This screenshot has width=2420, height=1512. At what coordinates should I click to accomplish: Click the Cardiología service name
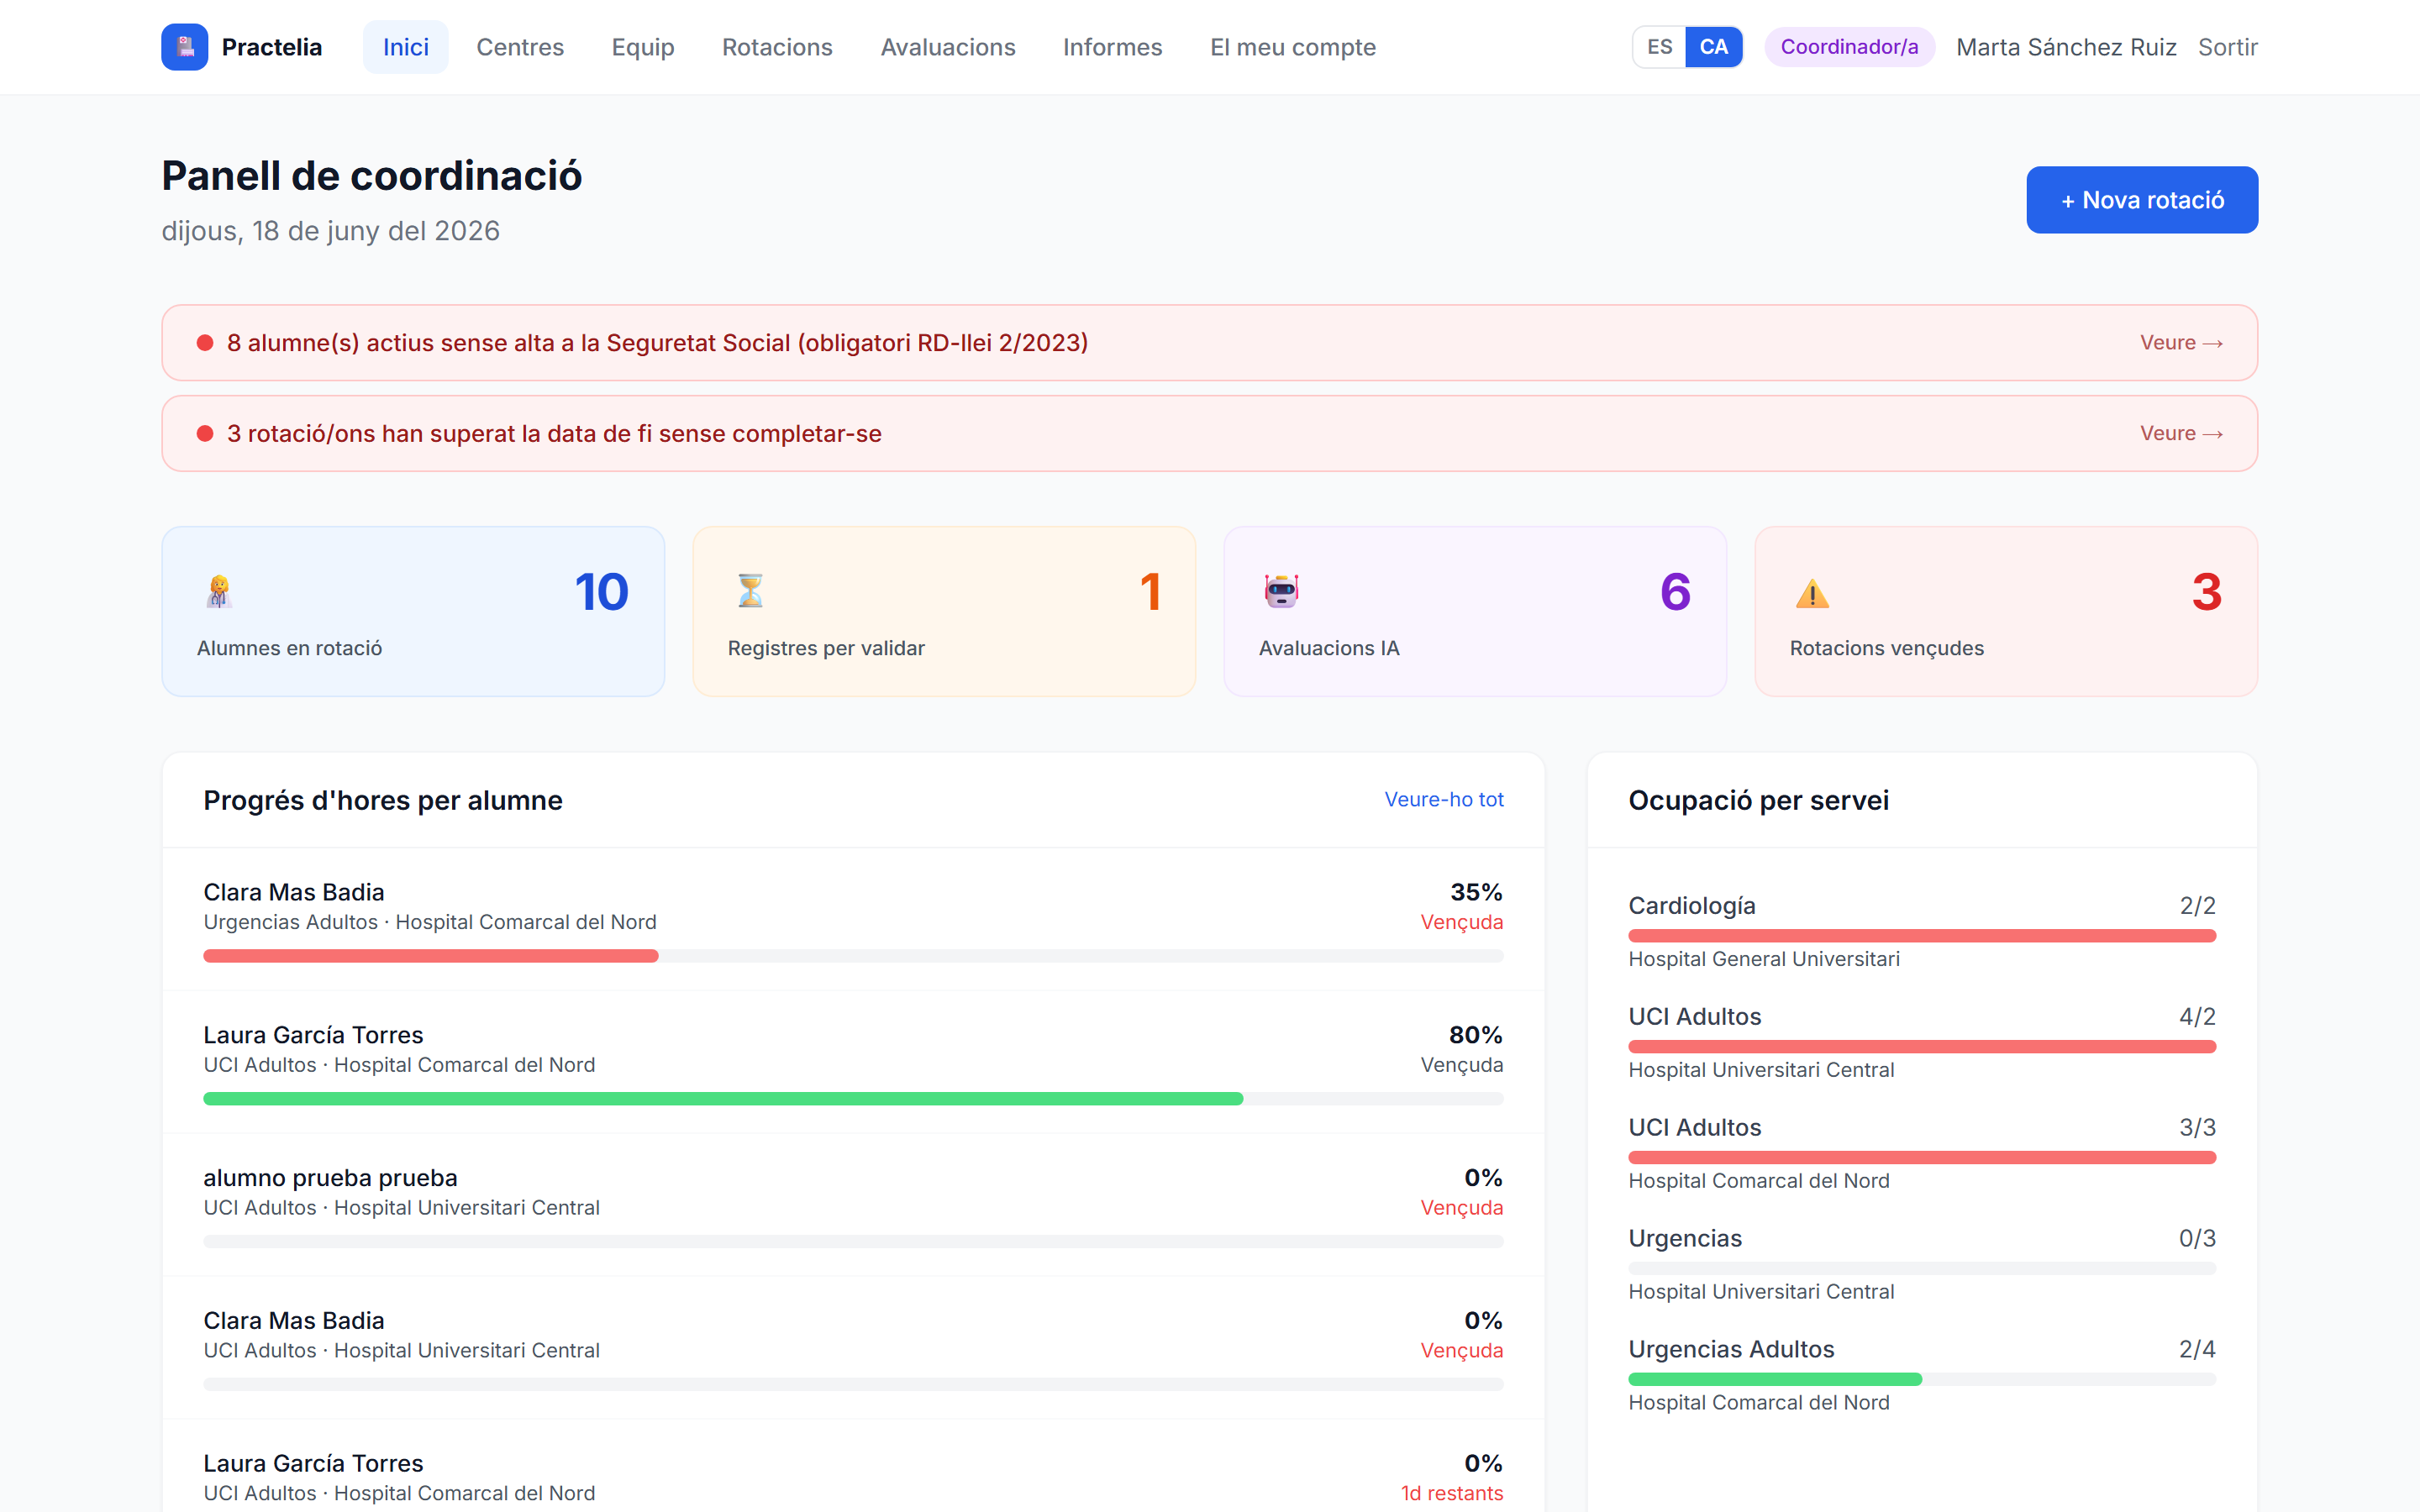coord(1691,906)
